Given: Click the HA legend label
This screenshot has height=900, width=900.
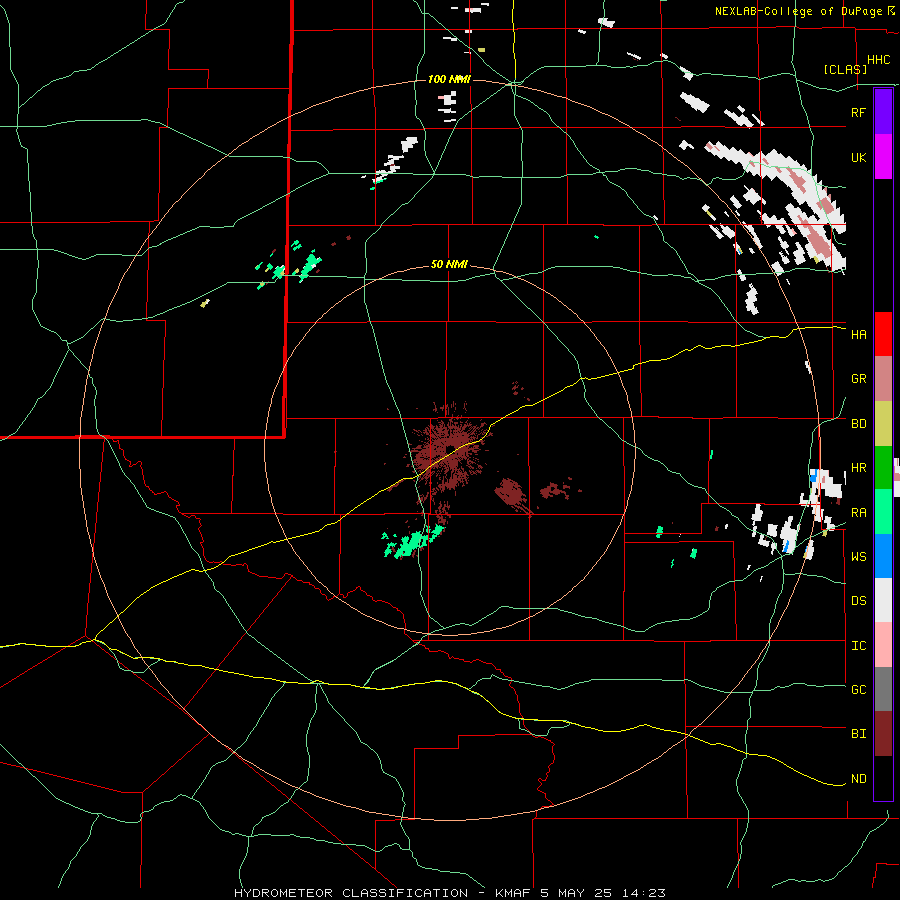Looking at the screenshot, I should pyautogui.click(x=858, y=334).
